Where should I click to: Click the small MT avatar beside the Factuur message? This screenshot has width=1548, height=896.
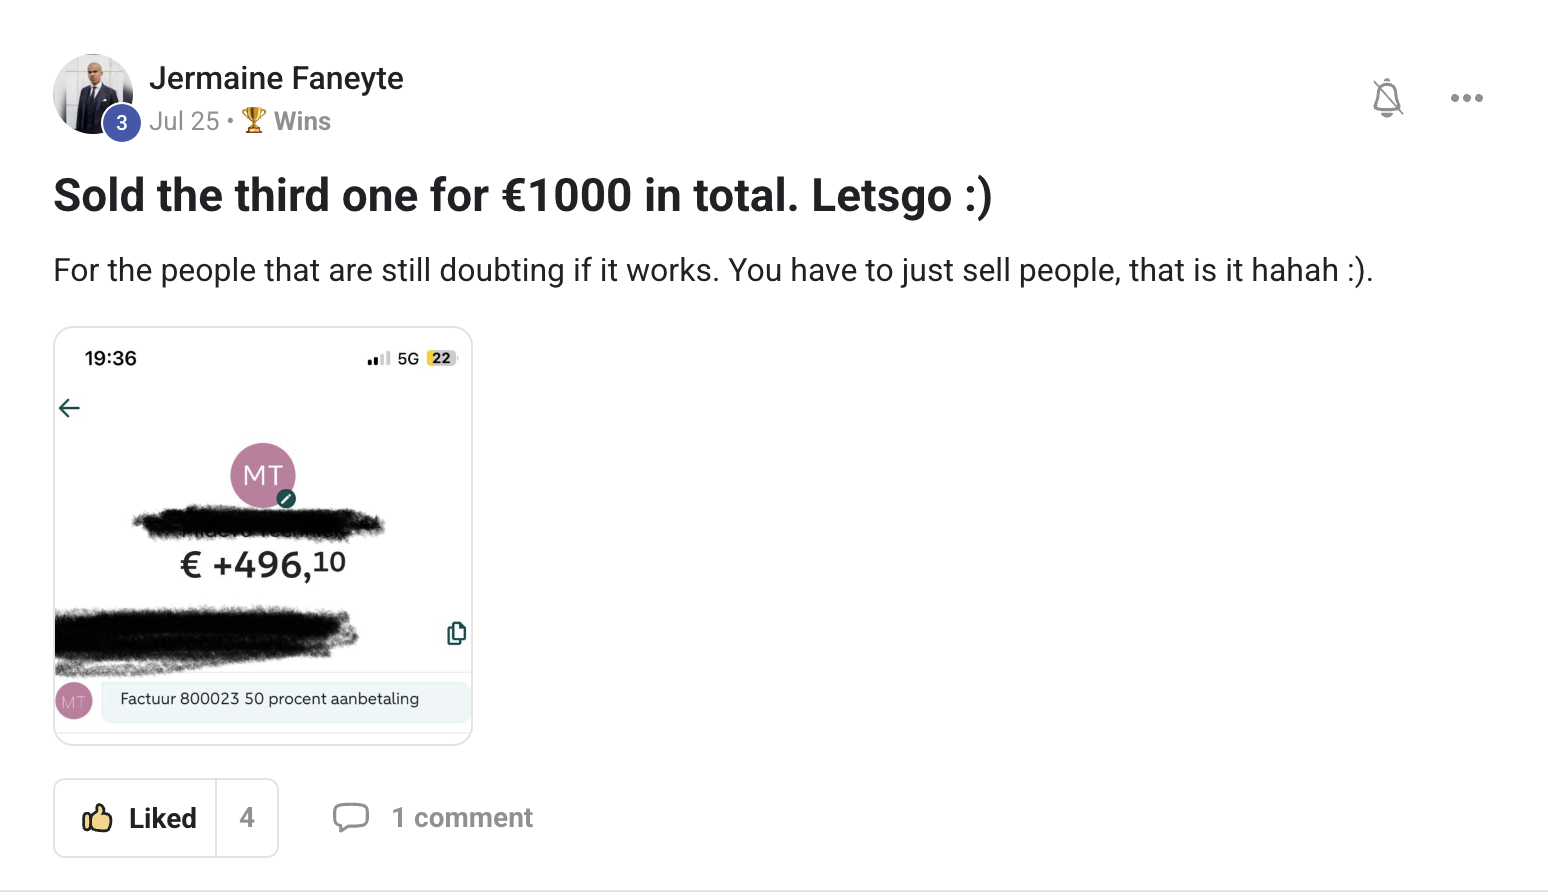click(74, 700)
